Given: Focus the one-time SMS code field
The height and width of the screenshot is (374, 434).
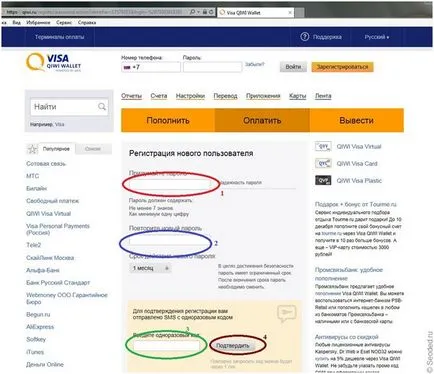Looking at the screenshot, I should [166, 346].
